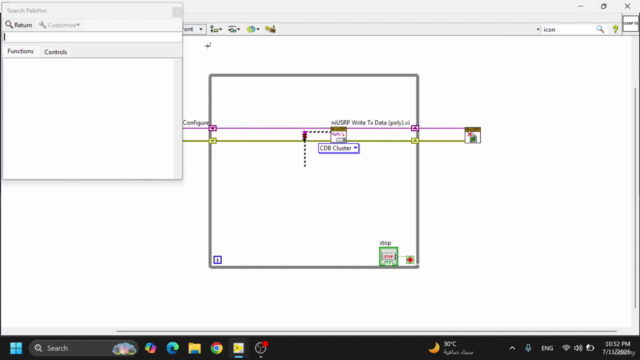Open the Align Objects toolbar menu
Image resolution: width=640 pixels, height=360 pixels.
tap(216, 29)
